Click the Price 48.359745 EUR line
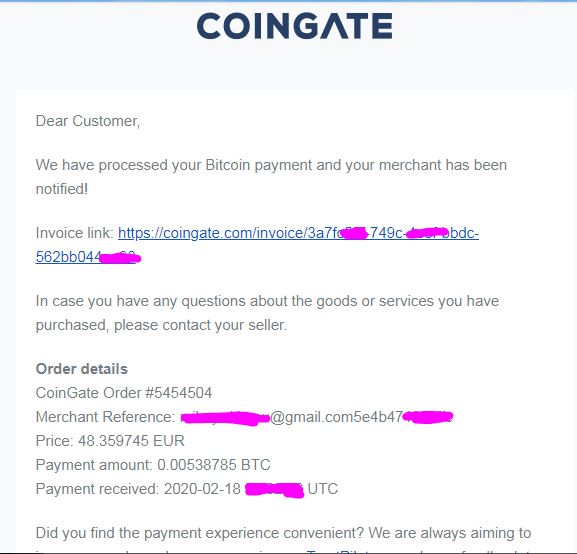 [x=110, y=441]
